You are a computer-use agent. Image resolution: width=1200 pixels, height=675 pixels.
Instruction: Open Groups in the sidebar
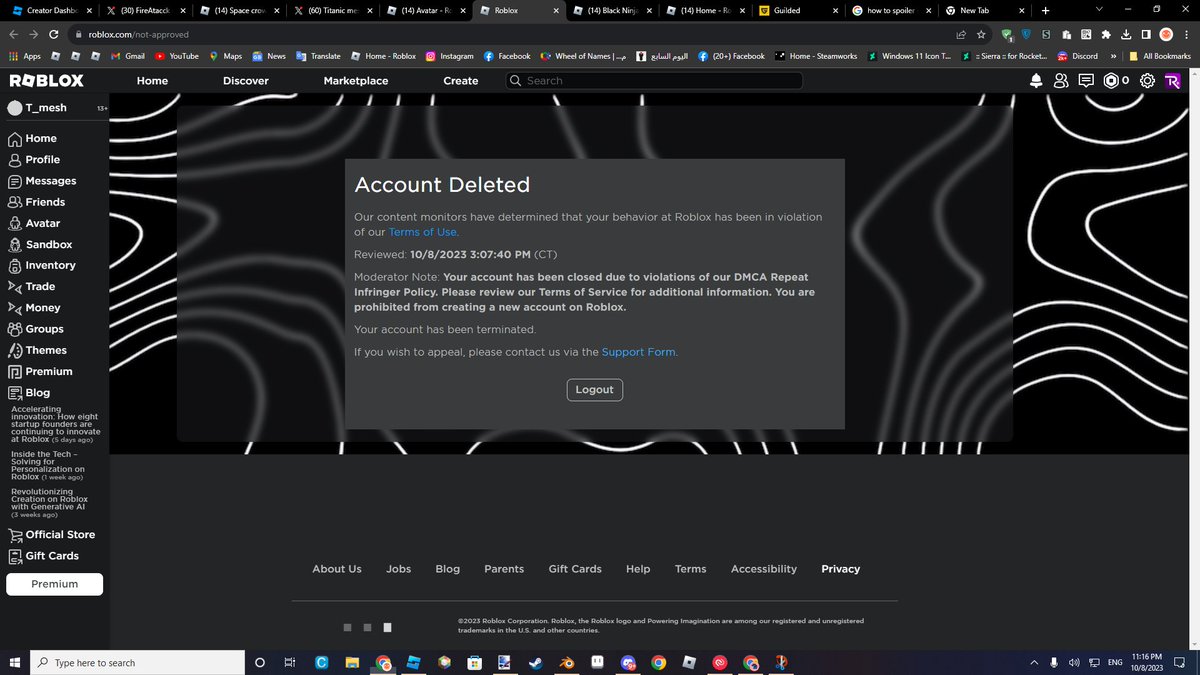coord(36,329)
